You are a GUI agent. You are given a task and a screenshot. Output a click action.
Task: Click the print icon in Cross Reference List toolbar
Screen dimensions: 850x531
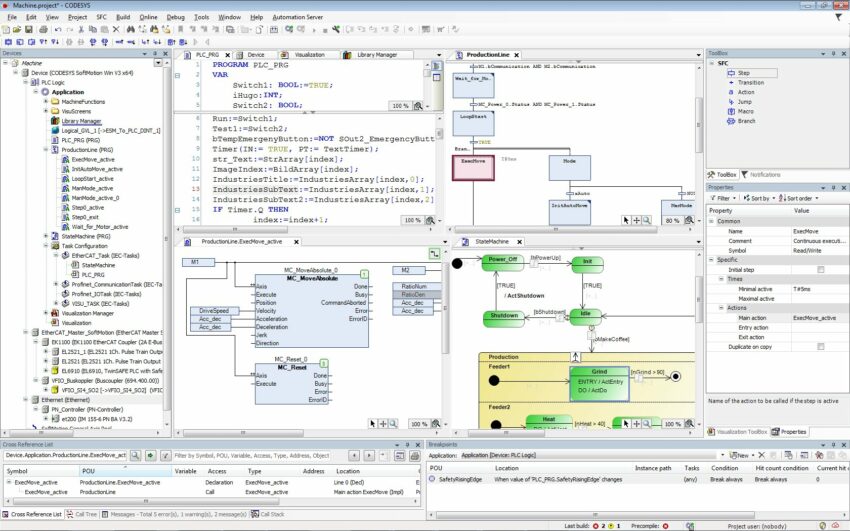(415, 456)
